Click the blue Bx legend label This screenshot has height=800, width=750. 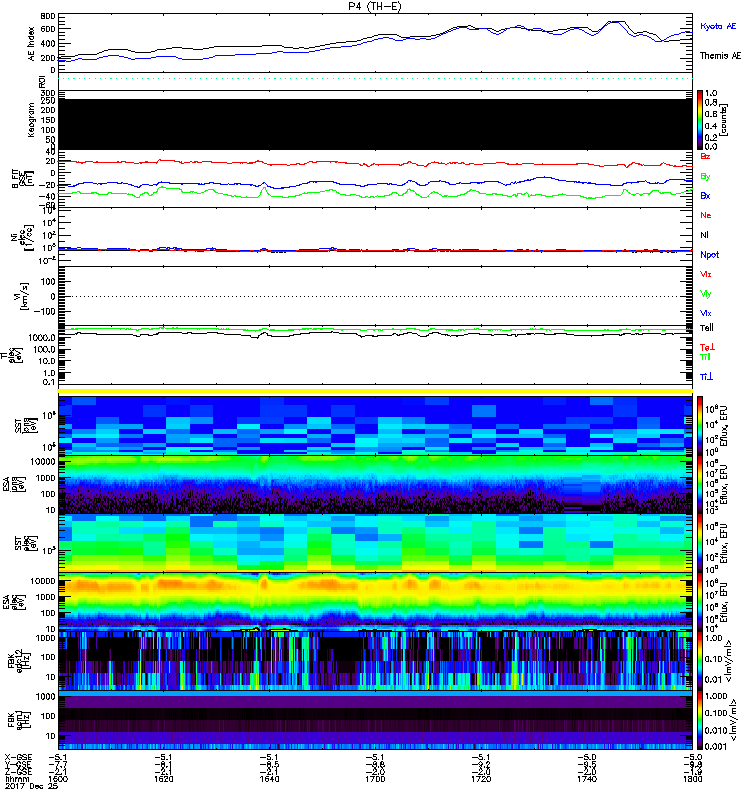705,195
